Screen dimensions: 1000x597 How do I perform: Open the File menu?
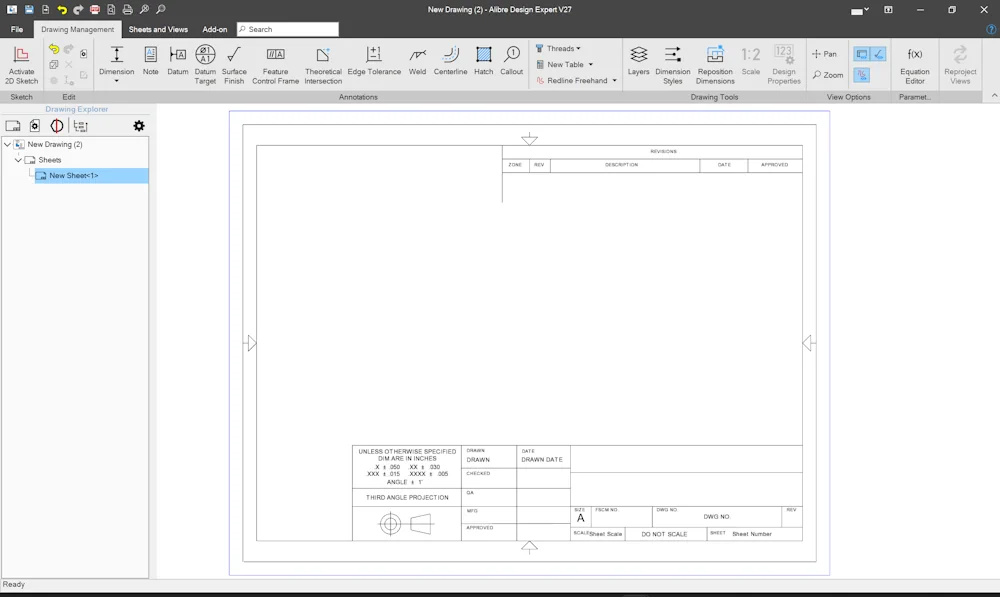pos(17,29)
